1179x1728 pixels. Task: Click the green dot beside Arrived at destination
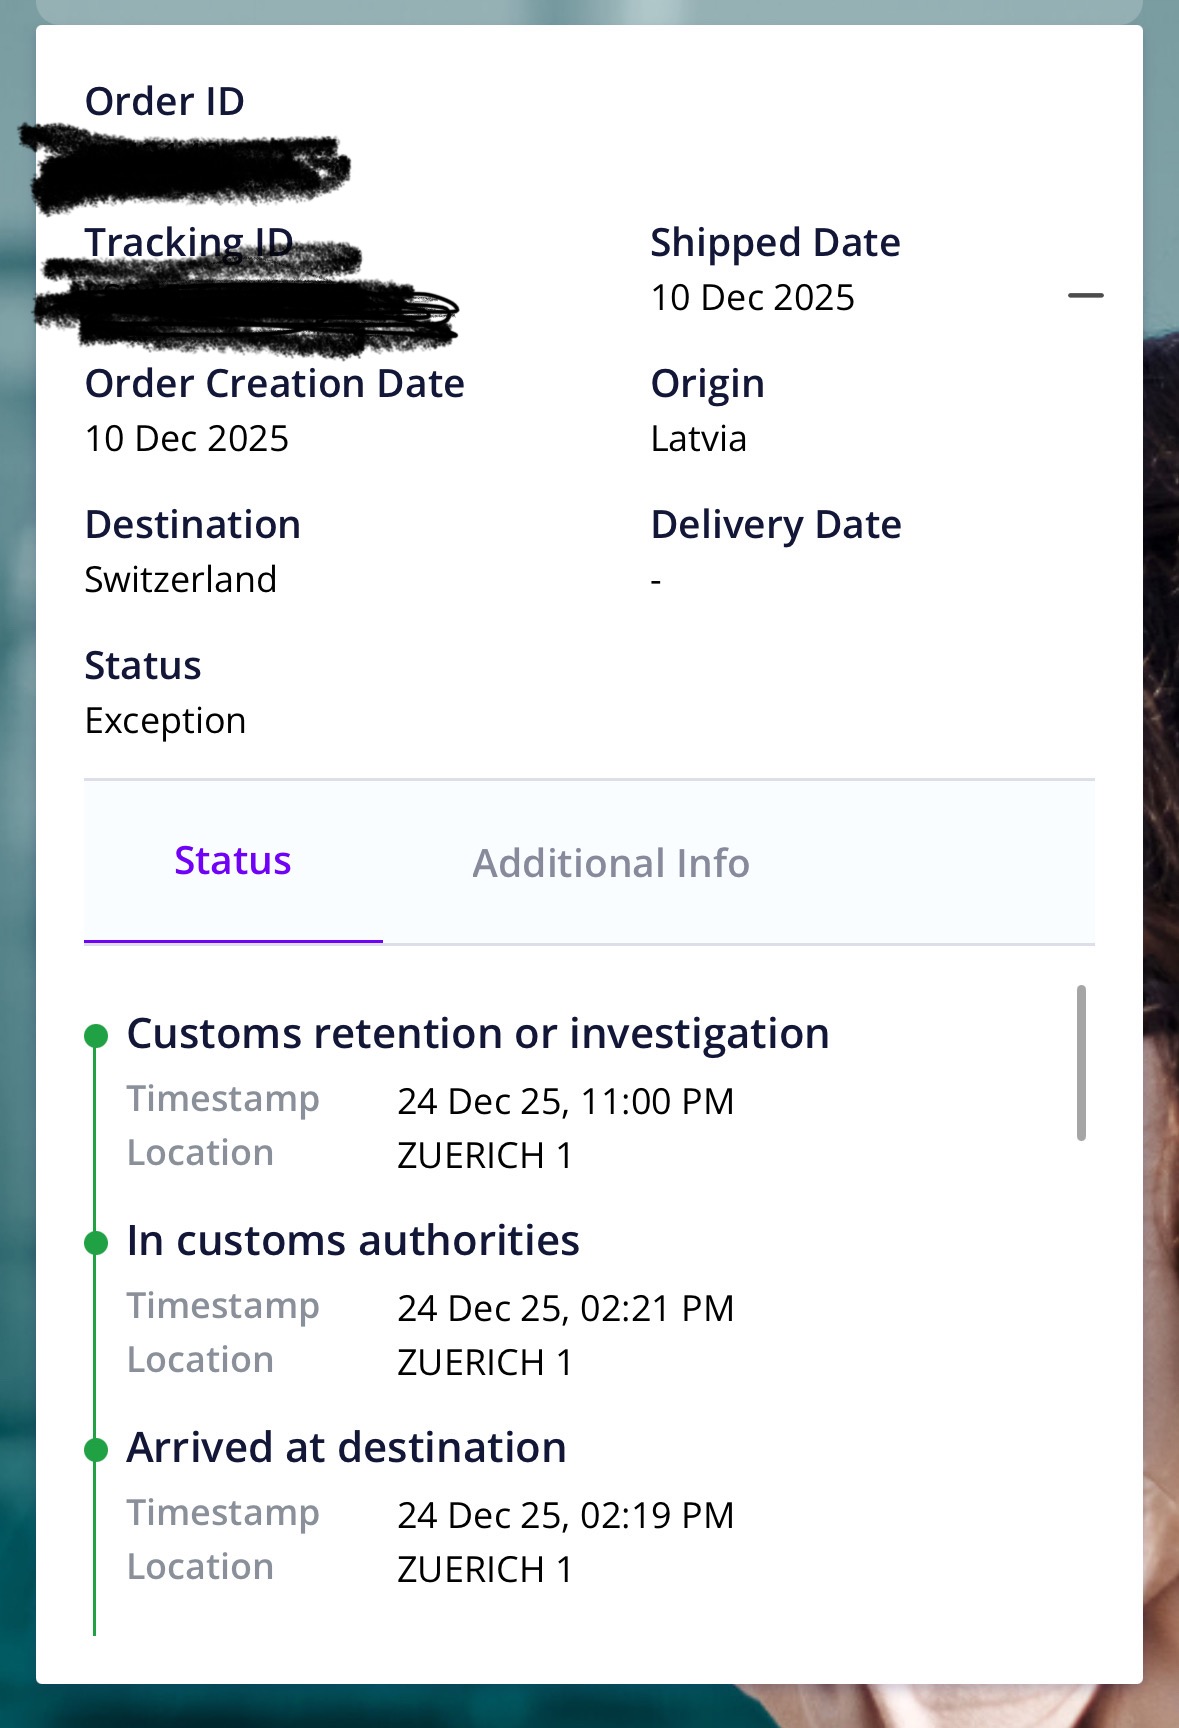[x=96, y=1450]
